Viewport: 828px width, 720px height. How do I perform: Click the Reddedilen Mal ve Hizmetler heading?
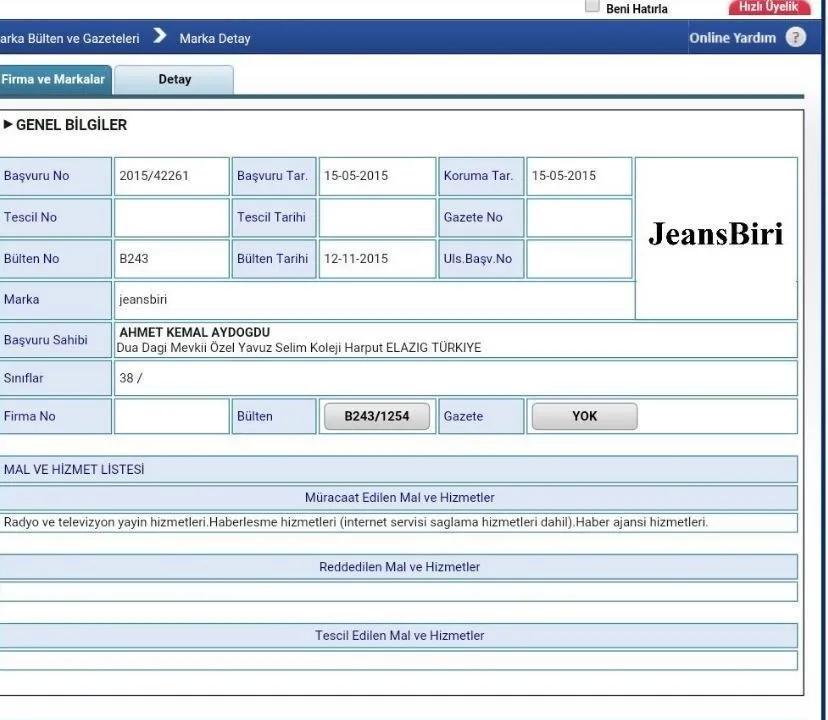pyautogui.click(x=399, y=567)
